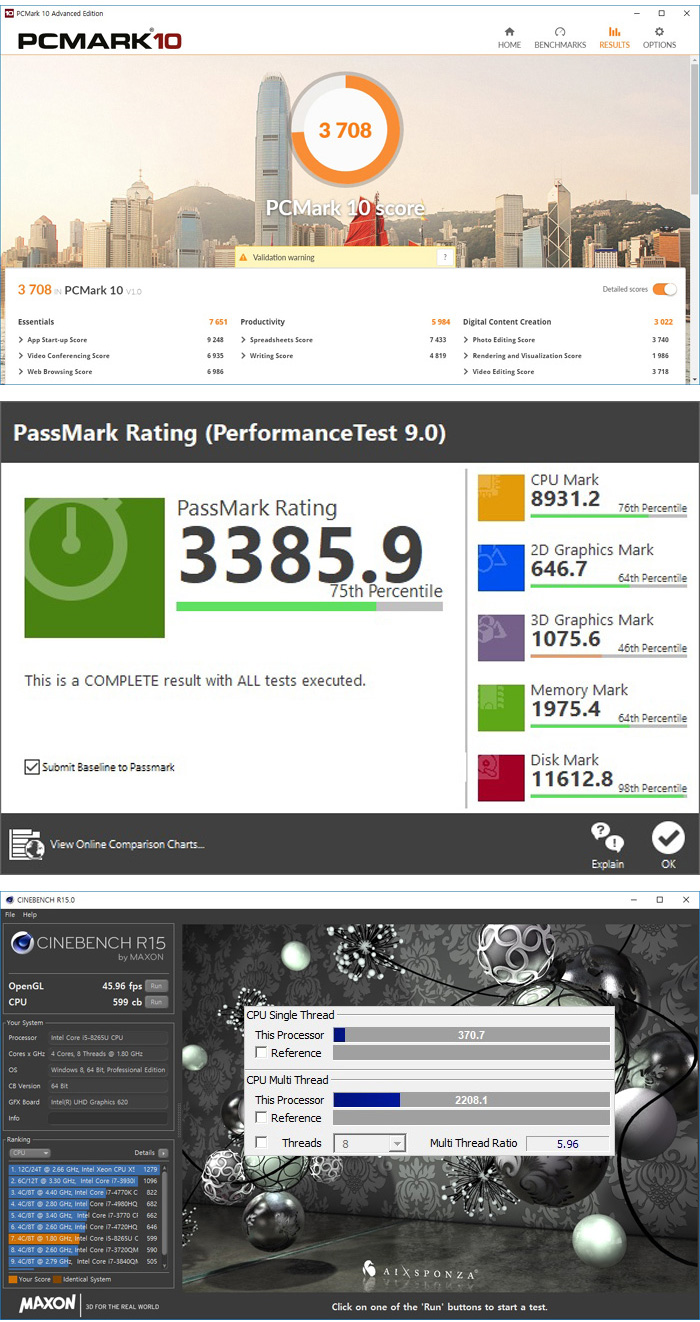This screenshot has width=700, height=1322.
Task: Click the CPU Mark orange icon
Action: tap(501, 497)
